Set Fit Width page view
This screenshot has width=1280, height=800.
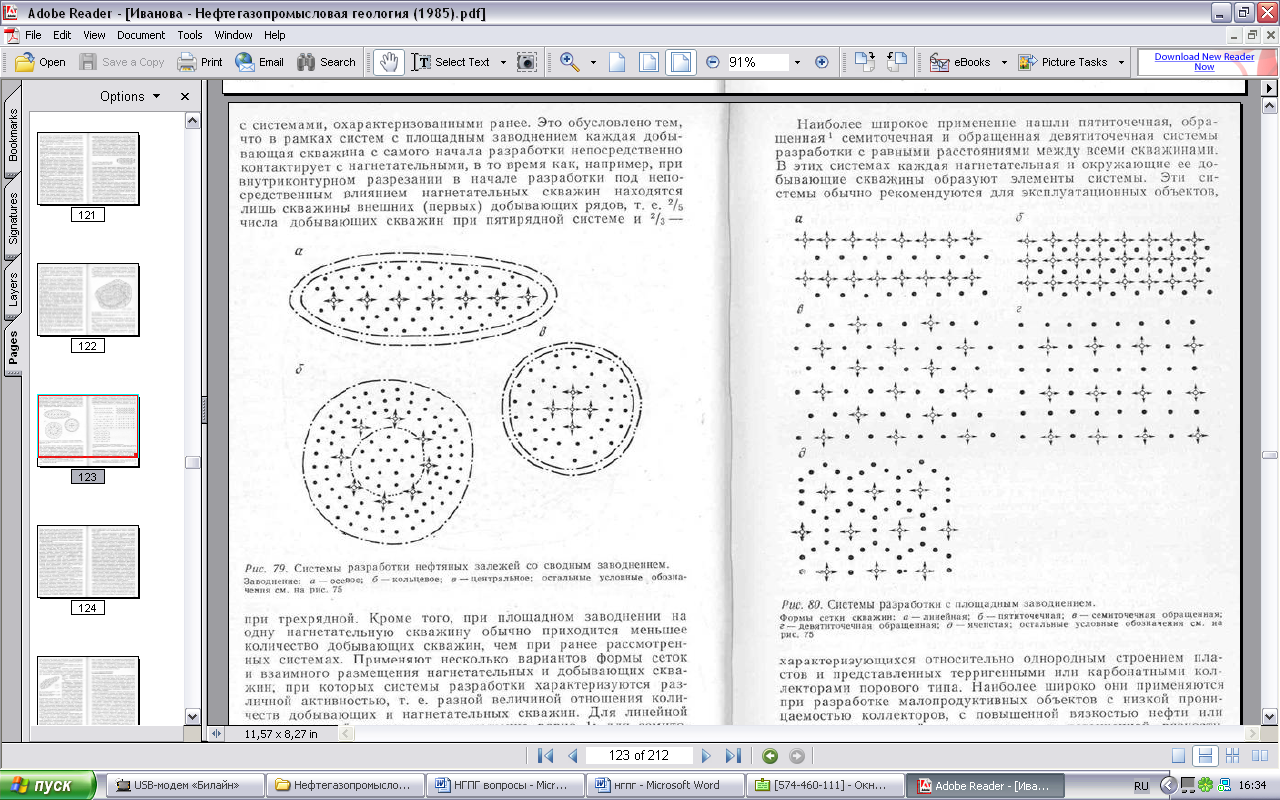coord(680,62)
